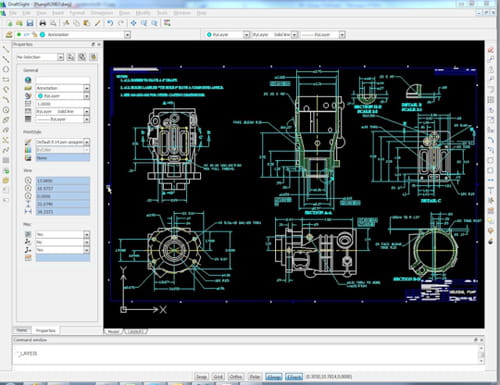Toggle the Snap status bar button

coord(201,377)
